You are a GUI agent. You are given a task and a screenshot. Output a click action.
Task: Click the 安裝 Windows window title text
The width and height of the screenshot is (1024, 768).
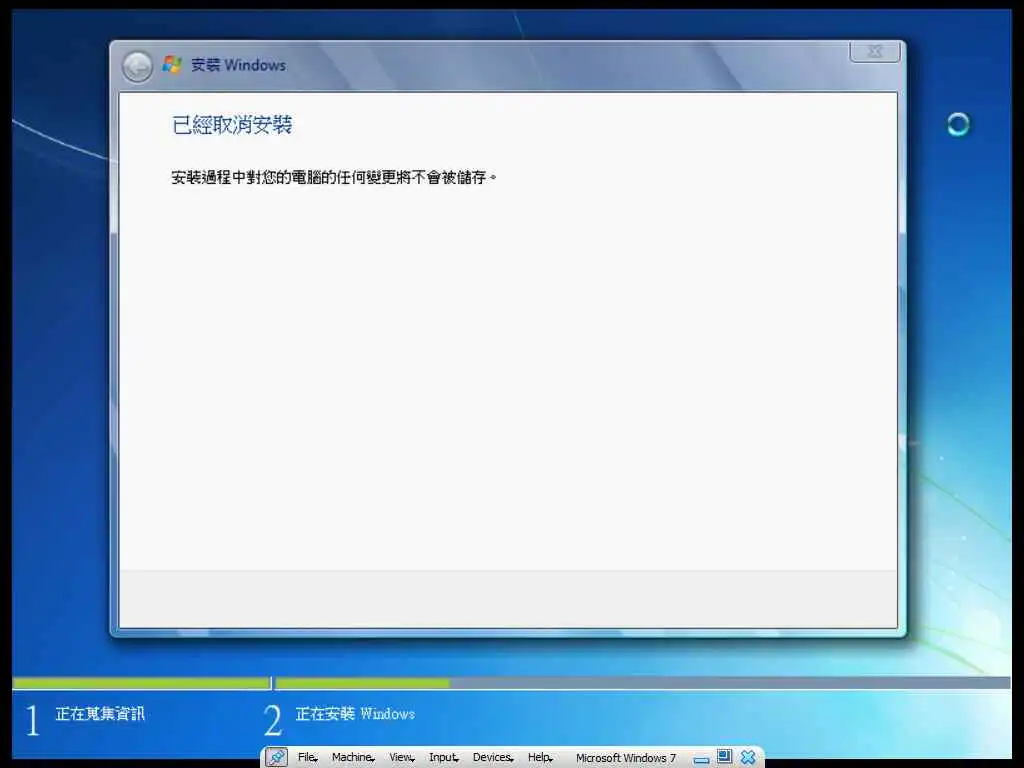coord(238,65)
